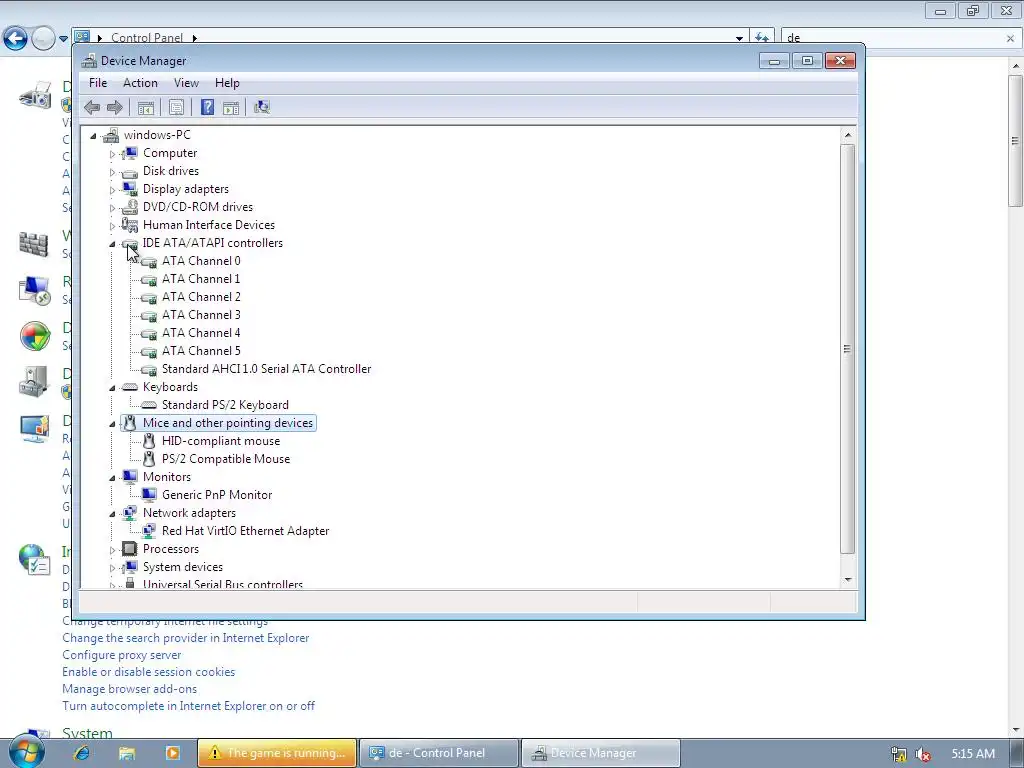Expand the Display adapters node
Viewport: 1024px width, 768px height.
112,190
